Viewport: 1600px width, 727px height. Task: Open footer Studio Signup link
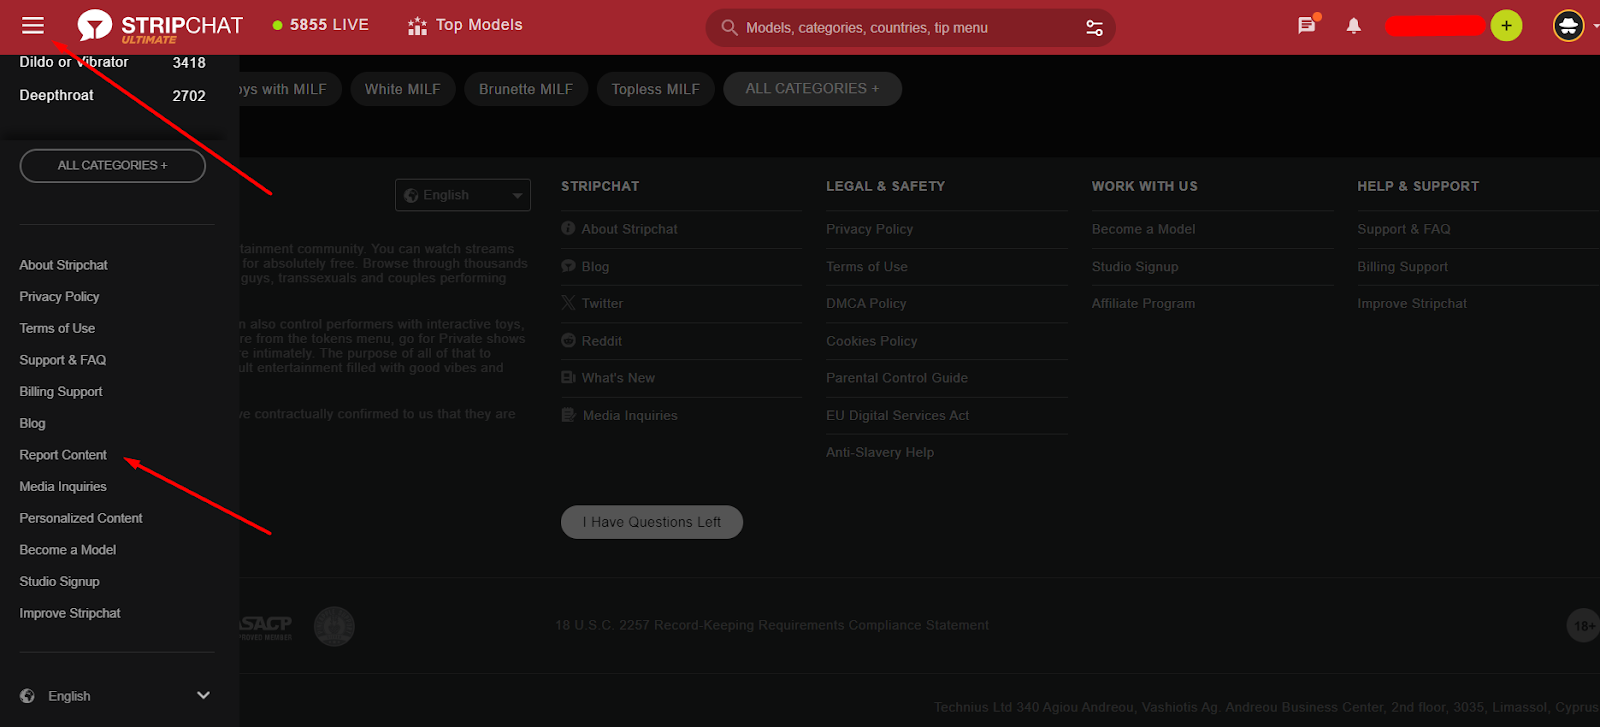tap(1135, 267)
